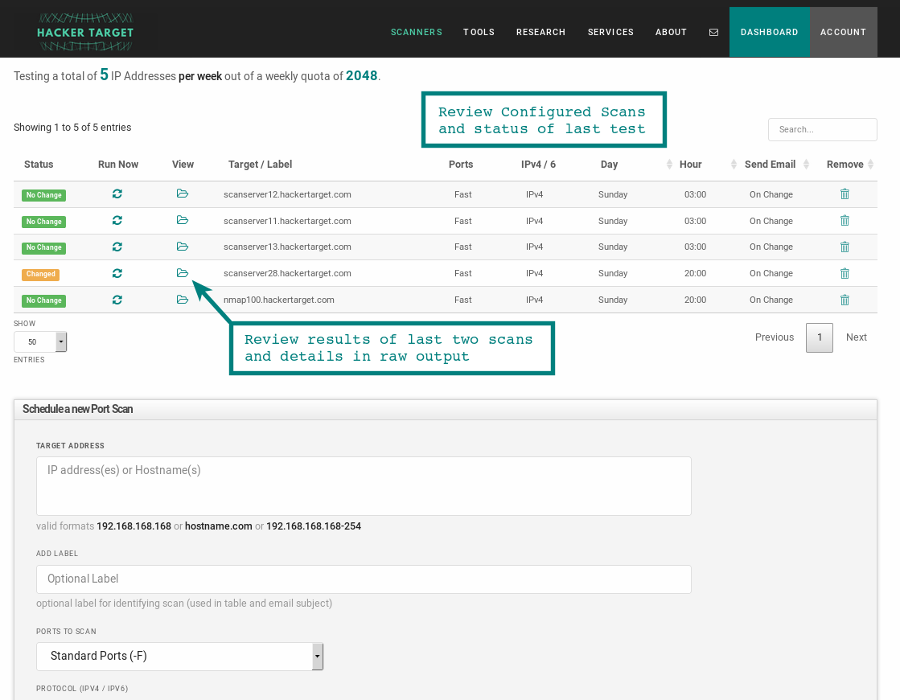Click the View column header
This screenshot has height=700, width=900.
pyautogui.click(x=183, y=165)
